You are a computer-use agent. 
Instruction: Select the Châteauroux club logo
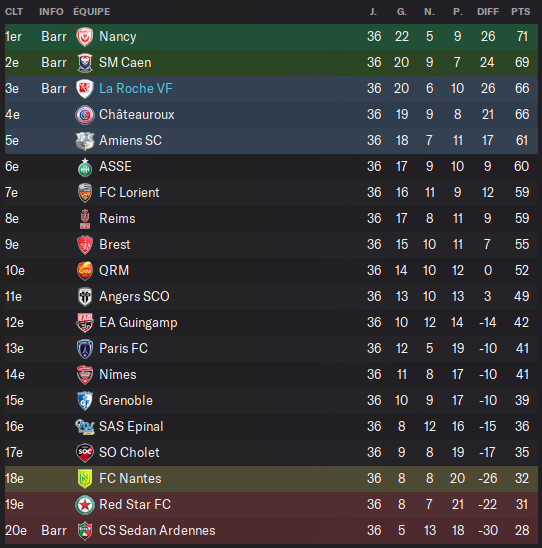pos(85,115)
